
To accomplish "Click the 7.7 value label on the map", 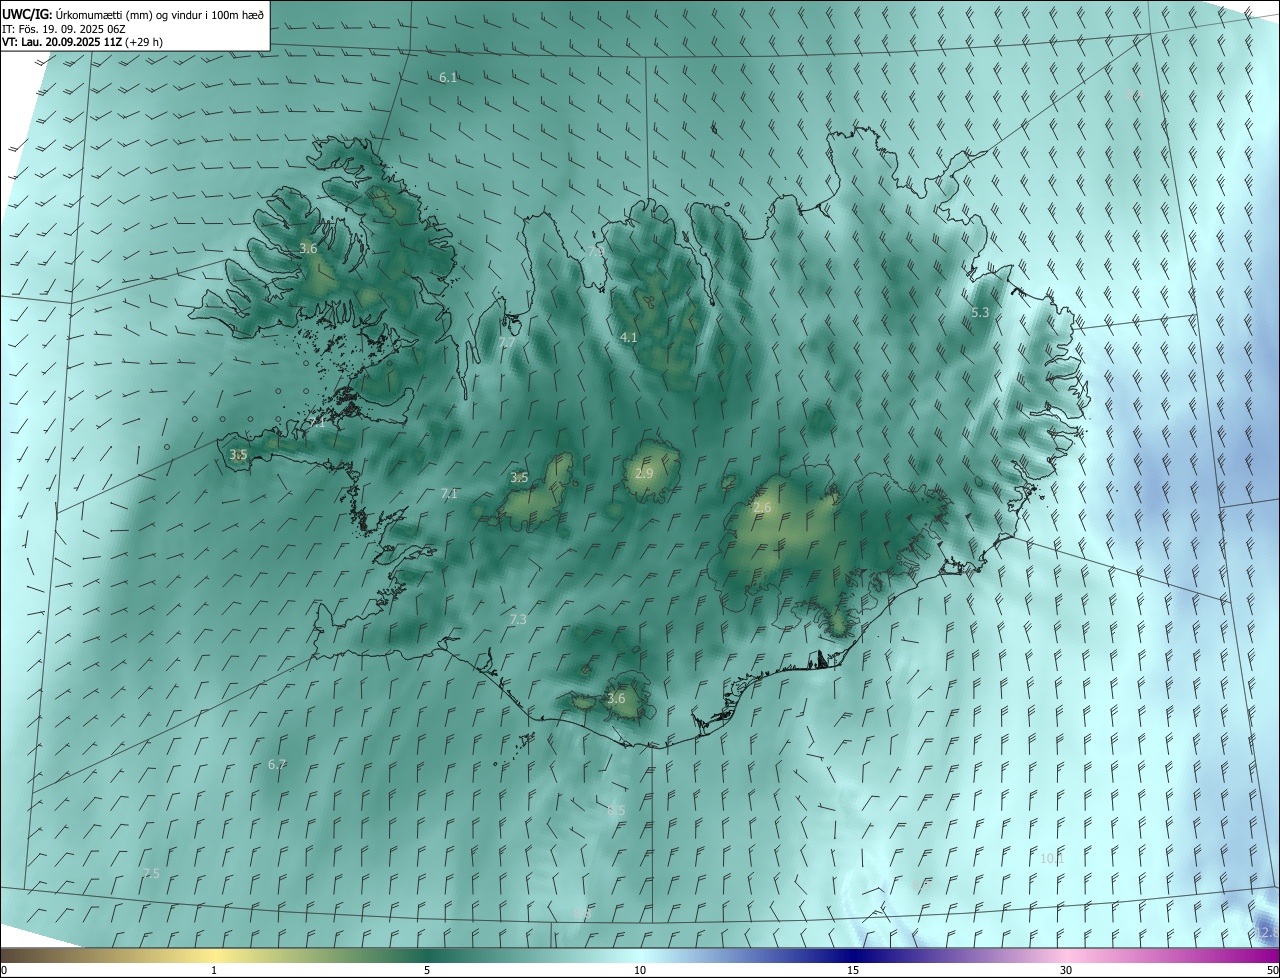I will tap(507, 343).
